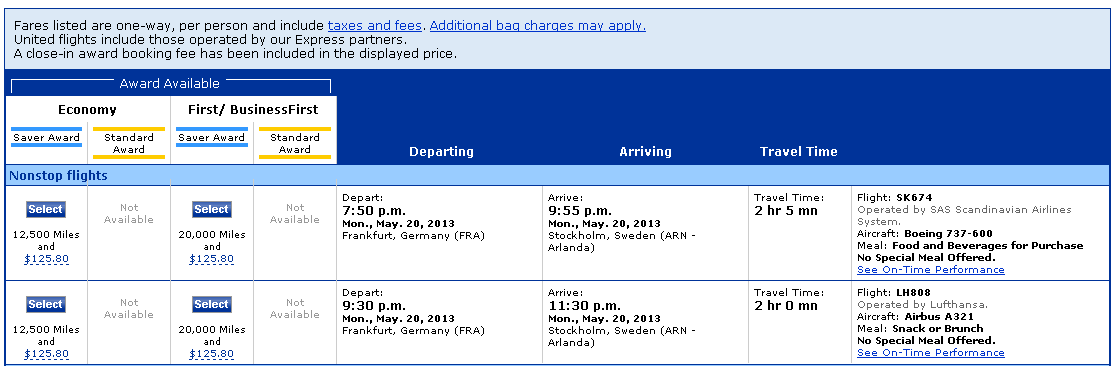This screenshot has height=366, width=1114.
Task: Open Additional bag charges may apply link
Action: pyautogui.click(x=538, y=26)
